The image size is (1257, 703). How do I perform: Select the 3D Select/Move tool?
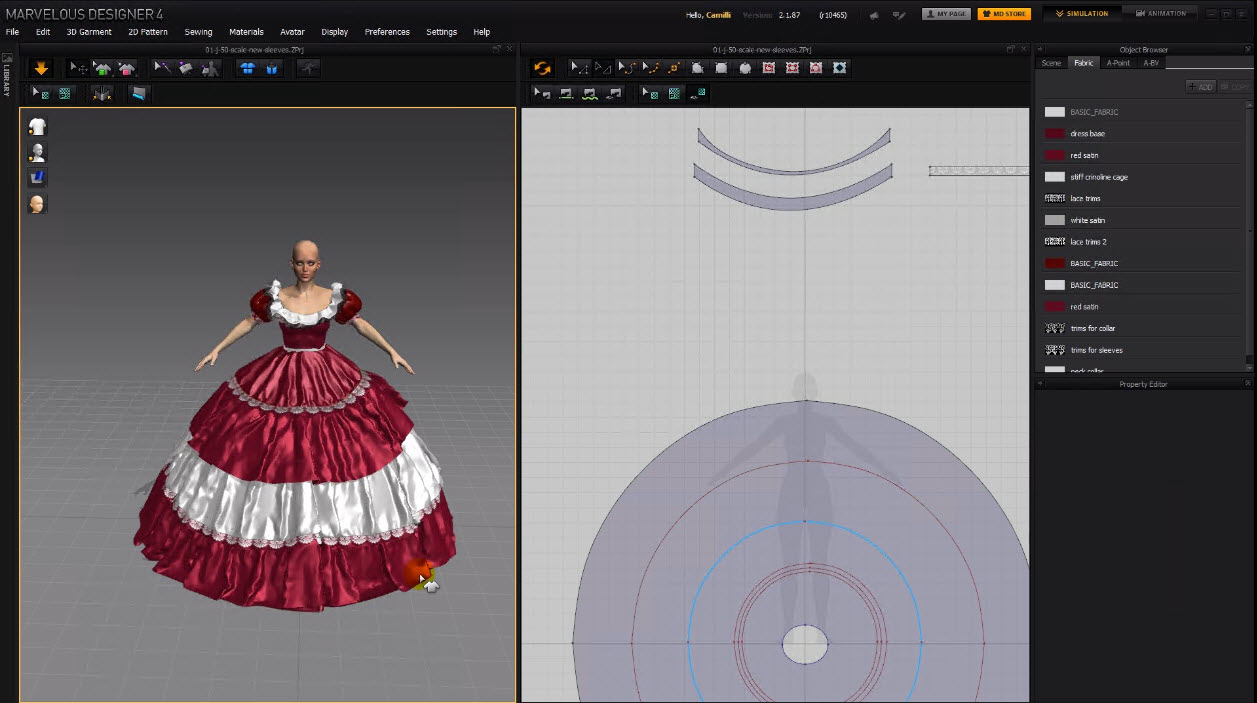click(x=78, y=68)
